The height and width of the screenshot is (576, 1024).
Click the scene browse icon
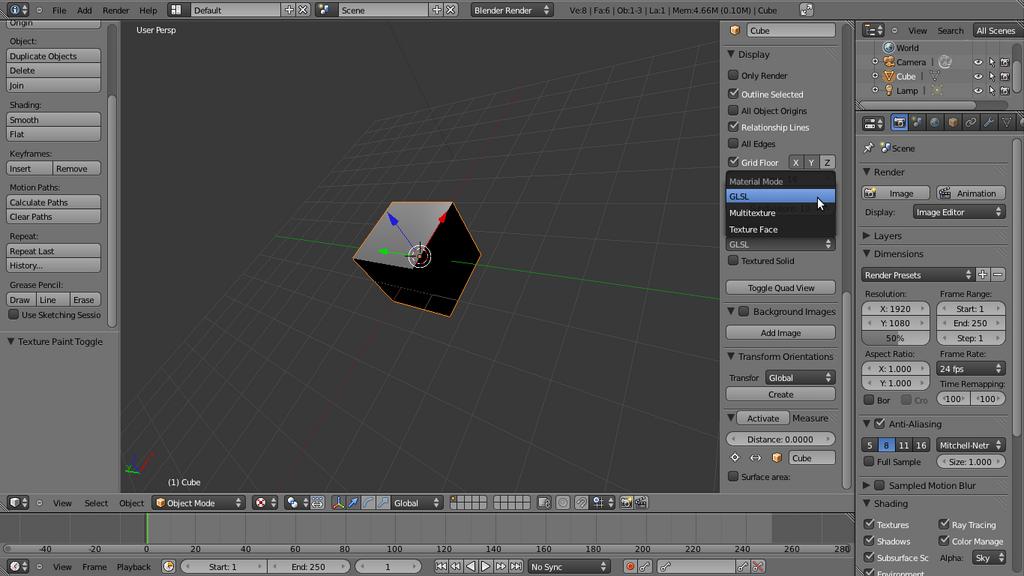[x=324, y=10]
